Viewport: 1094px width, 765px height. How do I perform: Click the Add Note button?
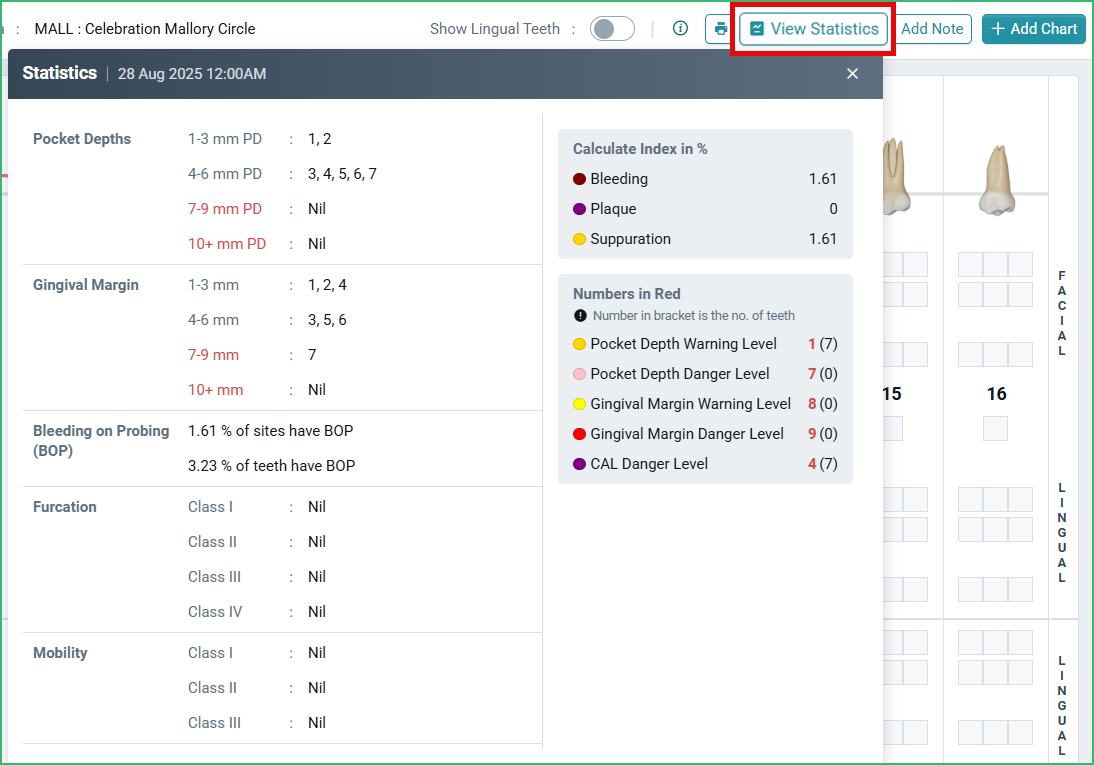[933, 29]
